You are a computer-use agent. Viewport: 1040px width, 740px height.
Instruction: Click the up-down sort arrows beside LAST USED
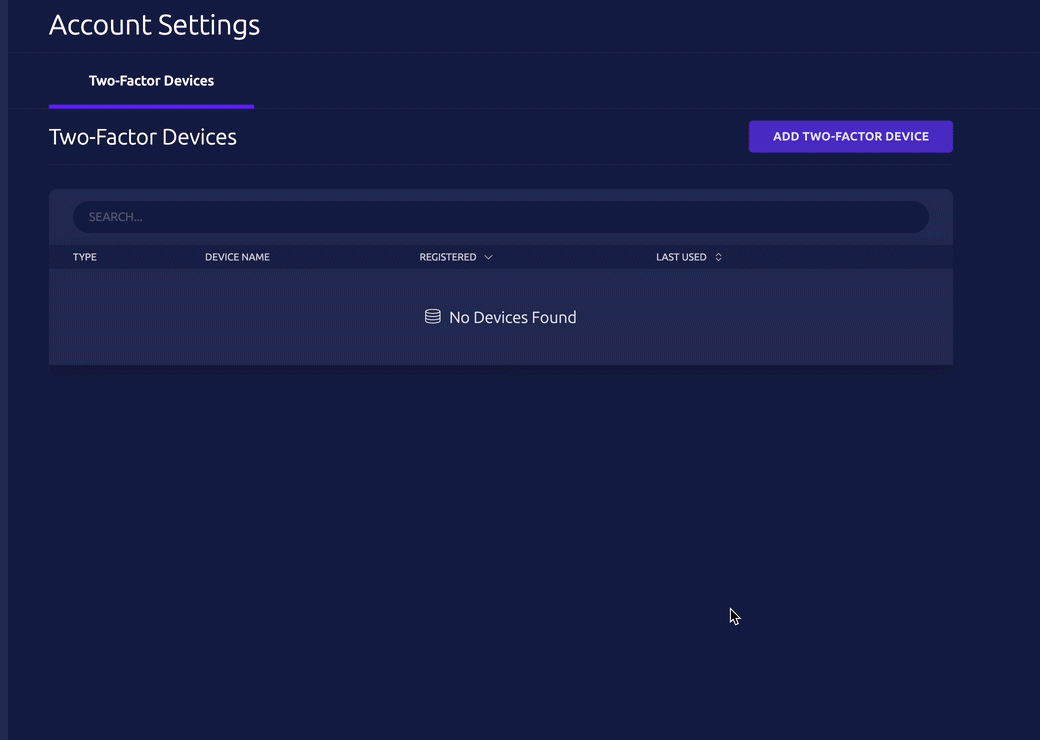click(717, 257)
